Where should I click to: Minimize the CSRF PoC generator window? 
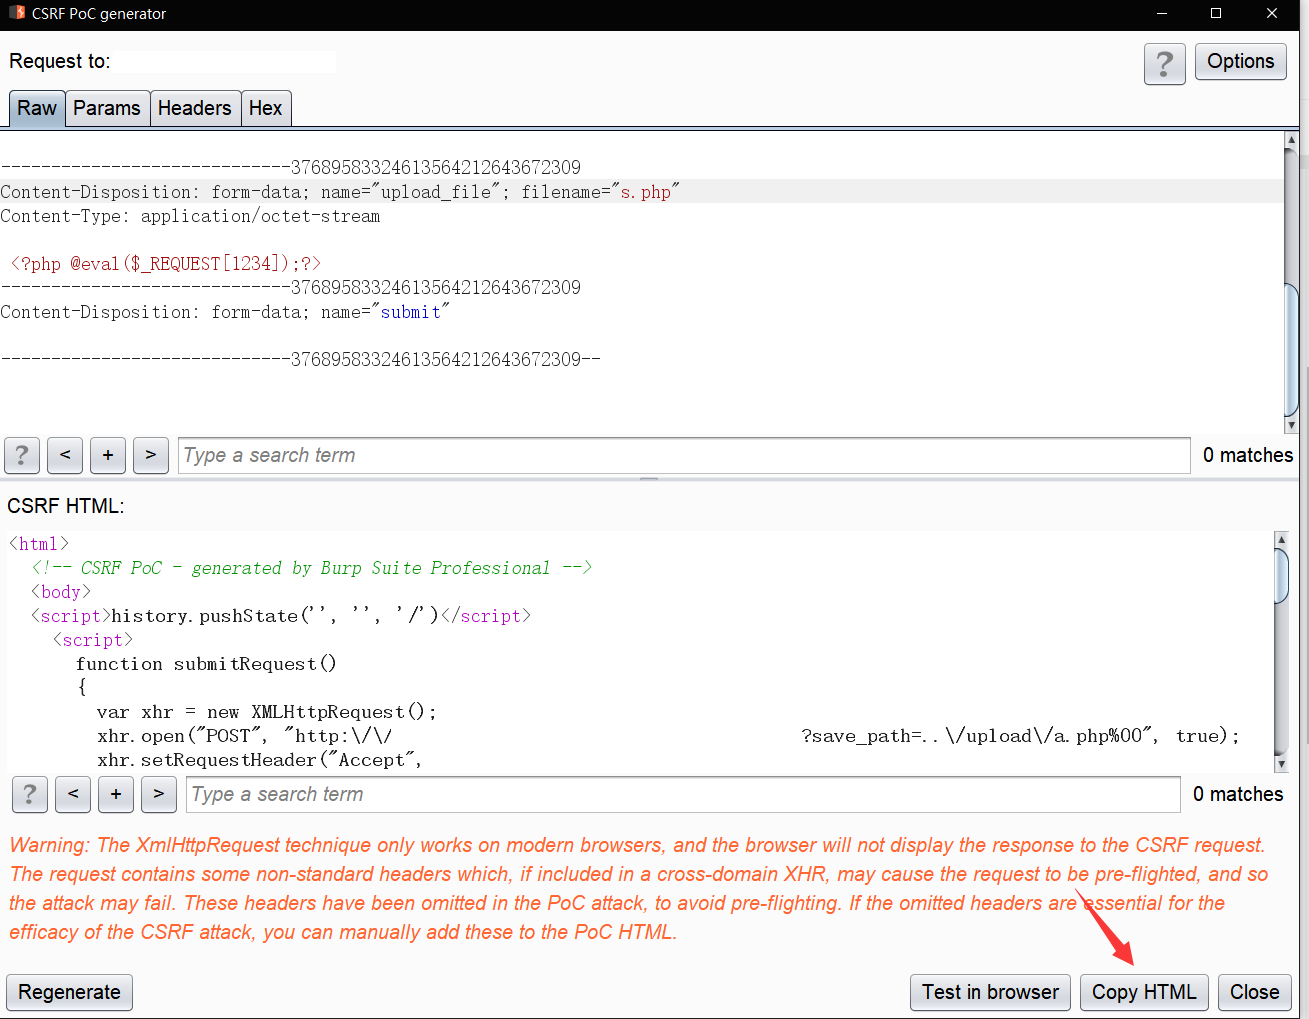[x=1162, y=14]
